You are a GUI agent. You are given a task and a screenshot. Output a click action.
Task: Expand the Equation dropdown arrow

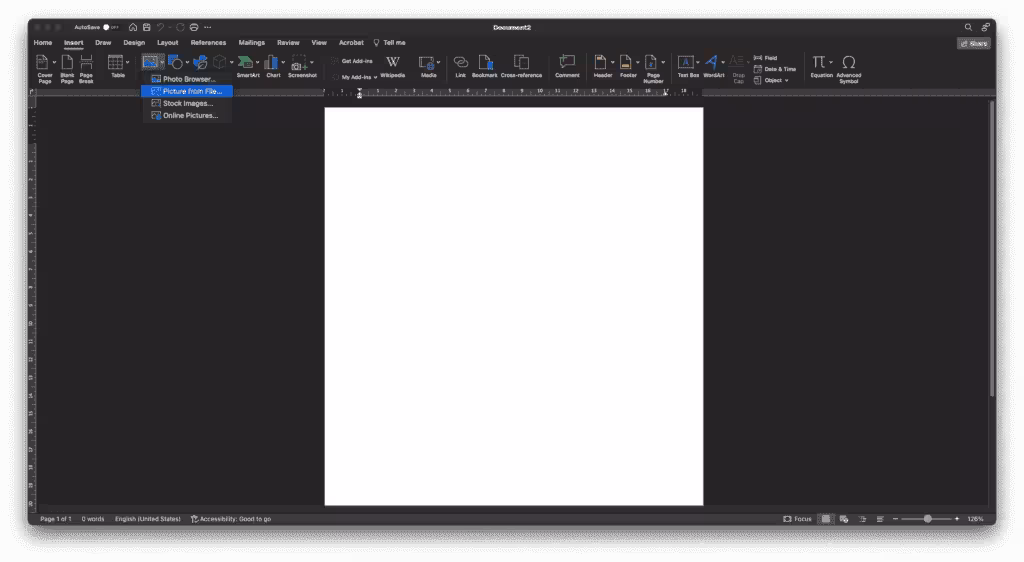(x=831, y=63)
